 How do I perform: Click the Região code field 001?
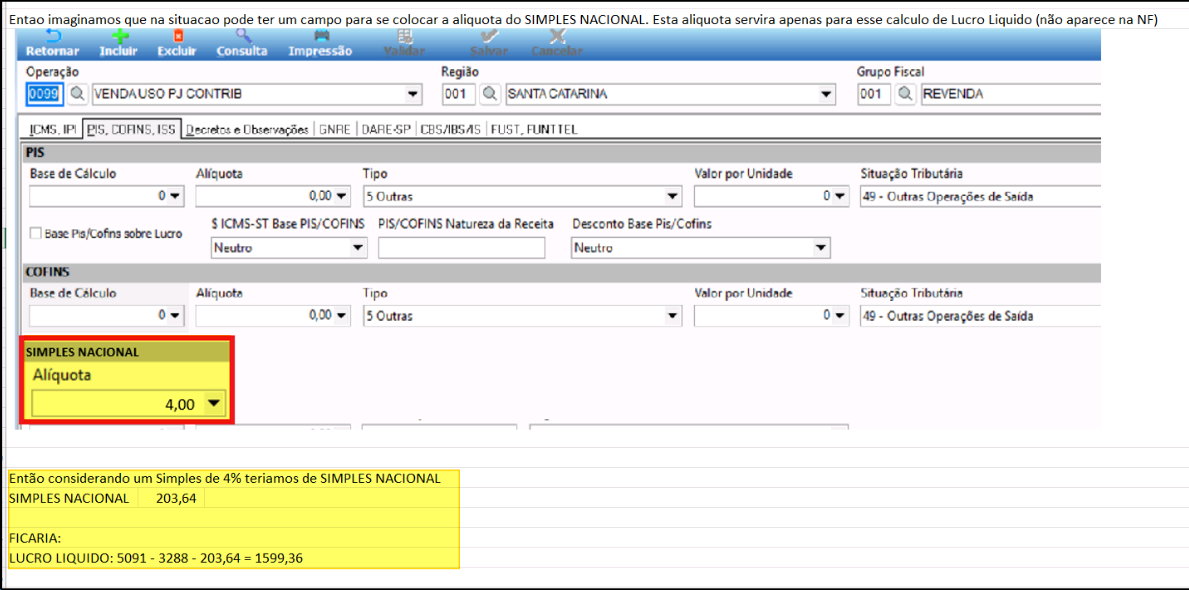tap(460, 95)
